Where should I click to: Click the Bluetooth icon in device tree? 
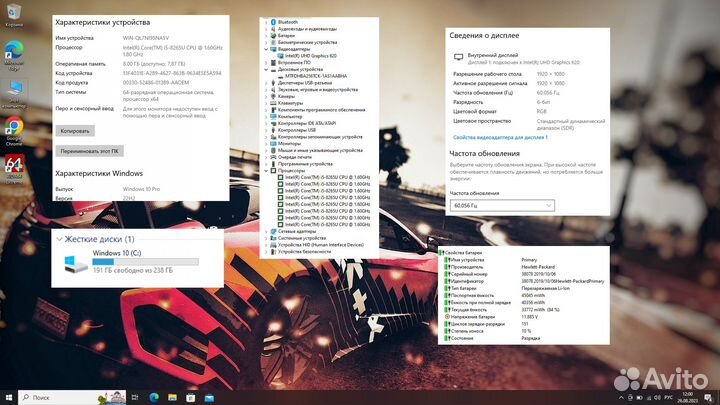[x=273, y=22]
